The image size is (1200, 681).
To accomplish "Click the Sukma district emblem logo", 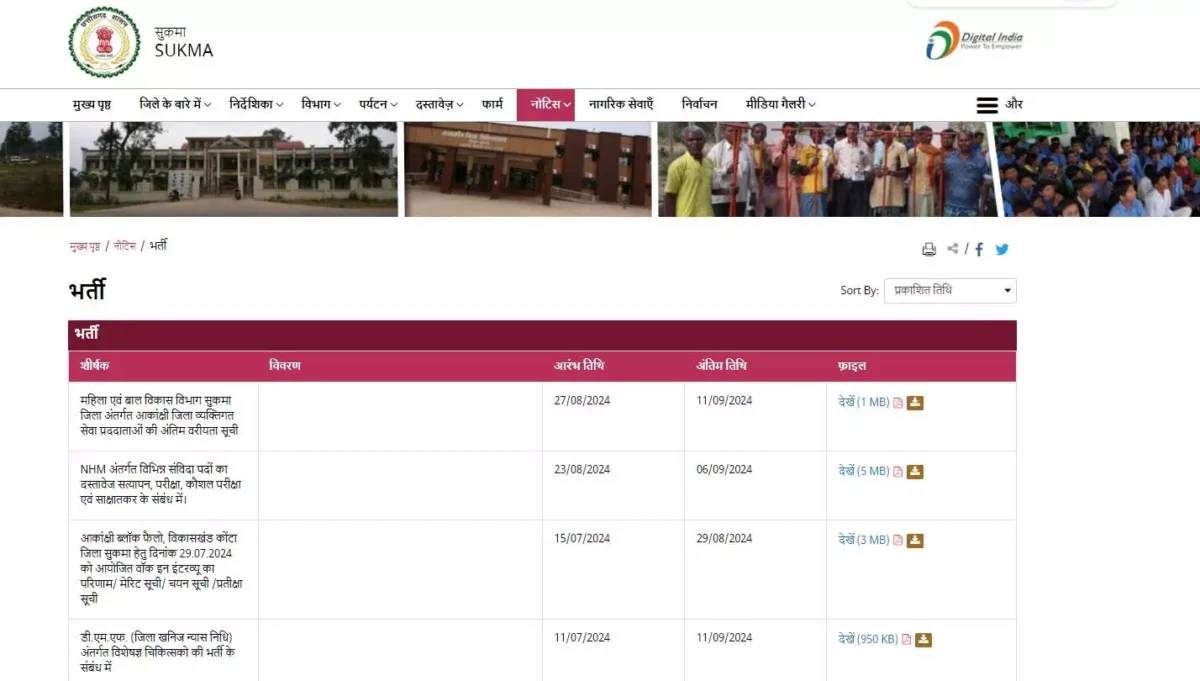I will (x=104, y=42).
